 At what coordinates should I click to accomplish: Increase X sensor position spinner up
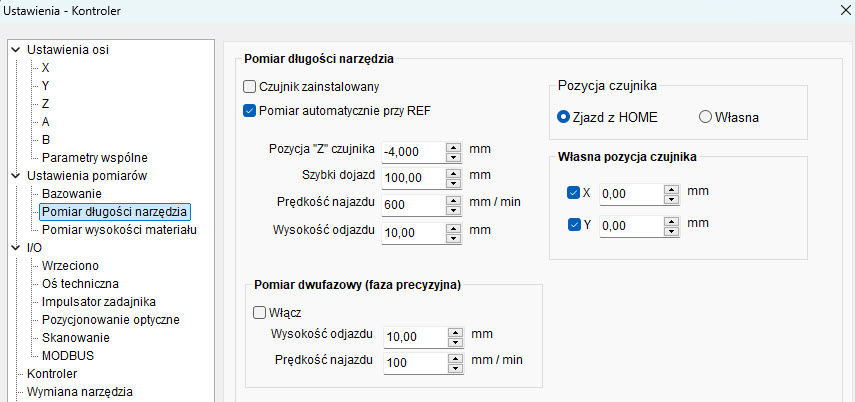[671, 189]
